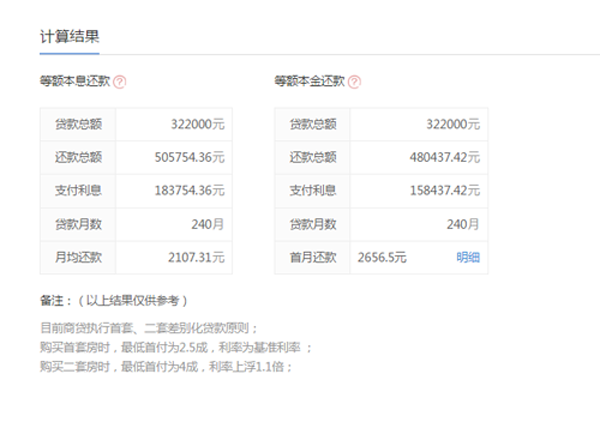The image size is (600, 428).
Task: Open the 明细 details link
Action: tap(468, 257)
